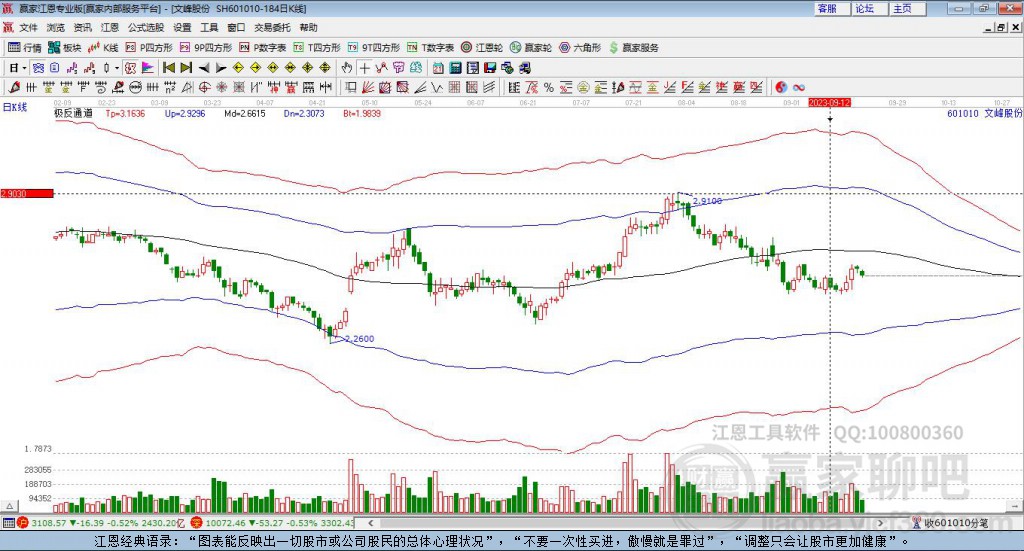Click the Bt=1.9839 indicator value
The height and width of the screenshot is (551, 1024).
click(362, 113)
